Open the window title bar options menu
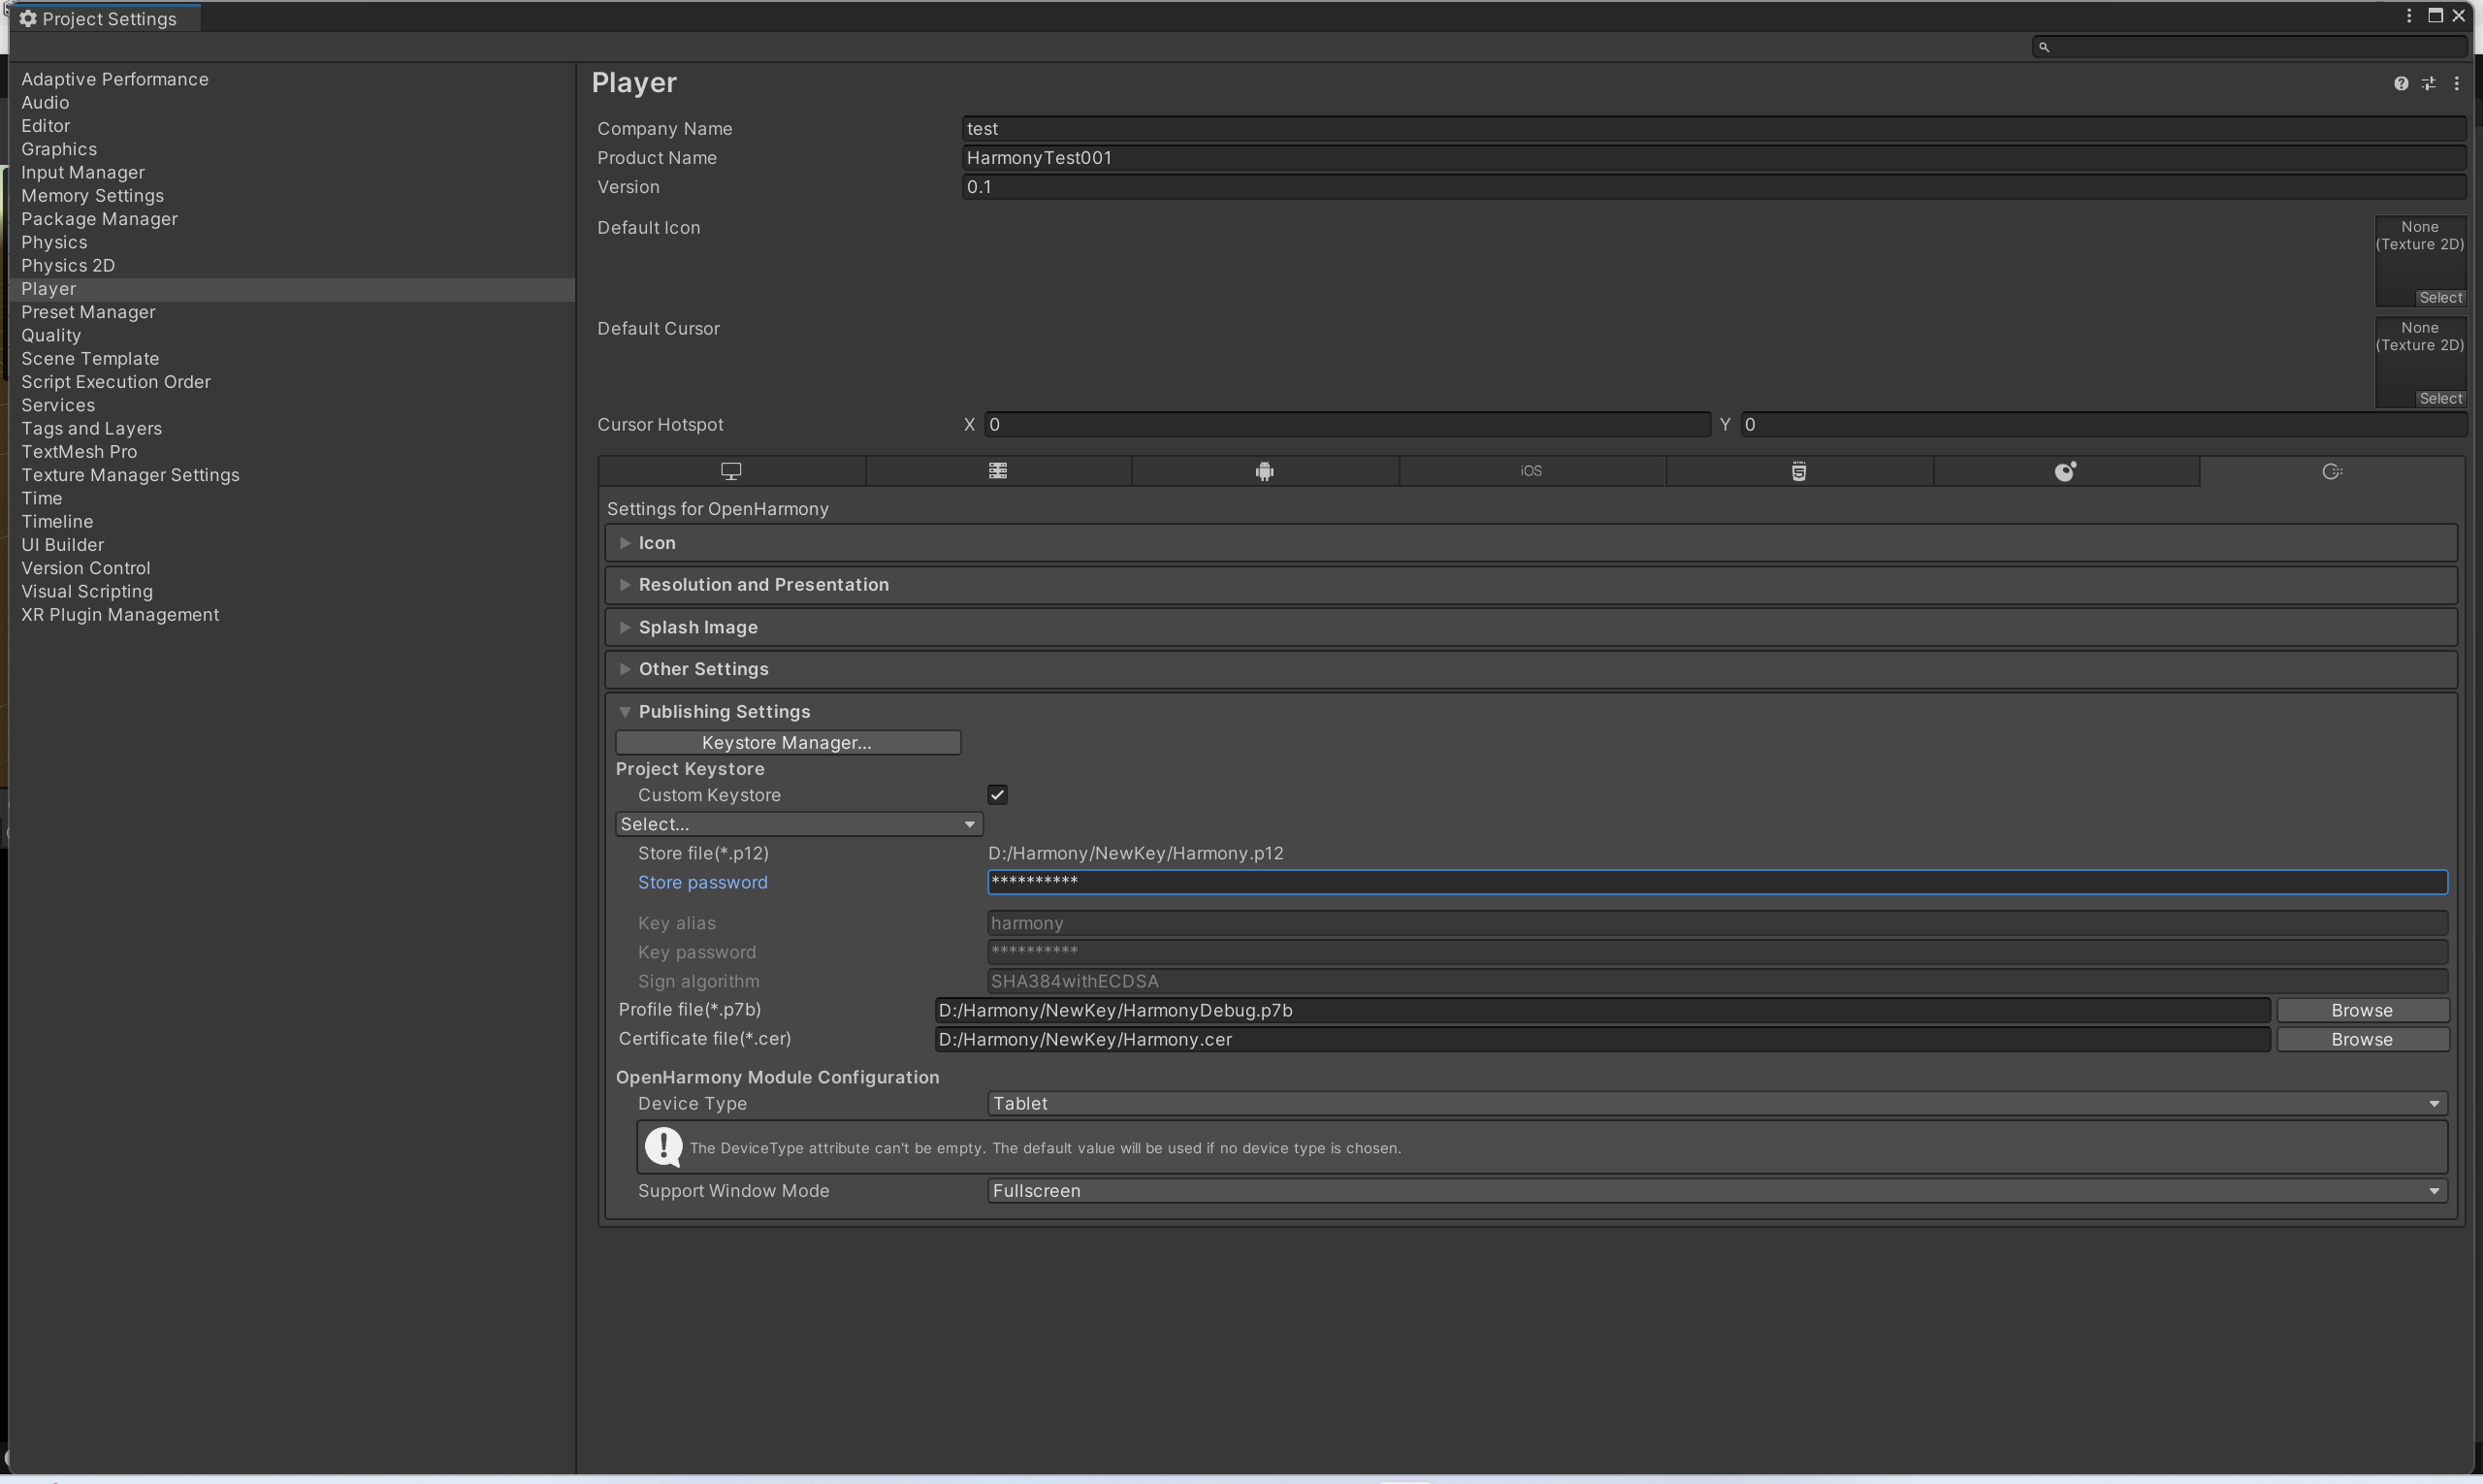Screen dimensions: 2483x1484 2409,16
